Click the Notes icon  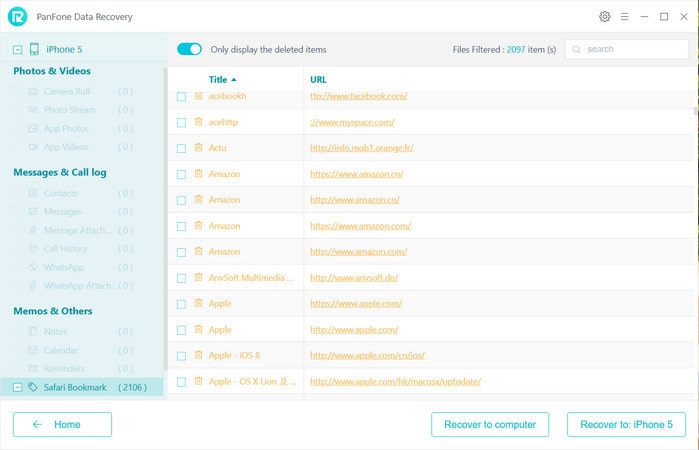pyautogui.click(x=33, y=331)
